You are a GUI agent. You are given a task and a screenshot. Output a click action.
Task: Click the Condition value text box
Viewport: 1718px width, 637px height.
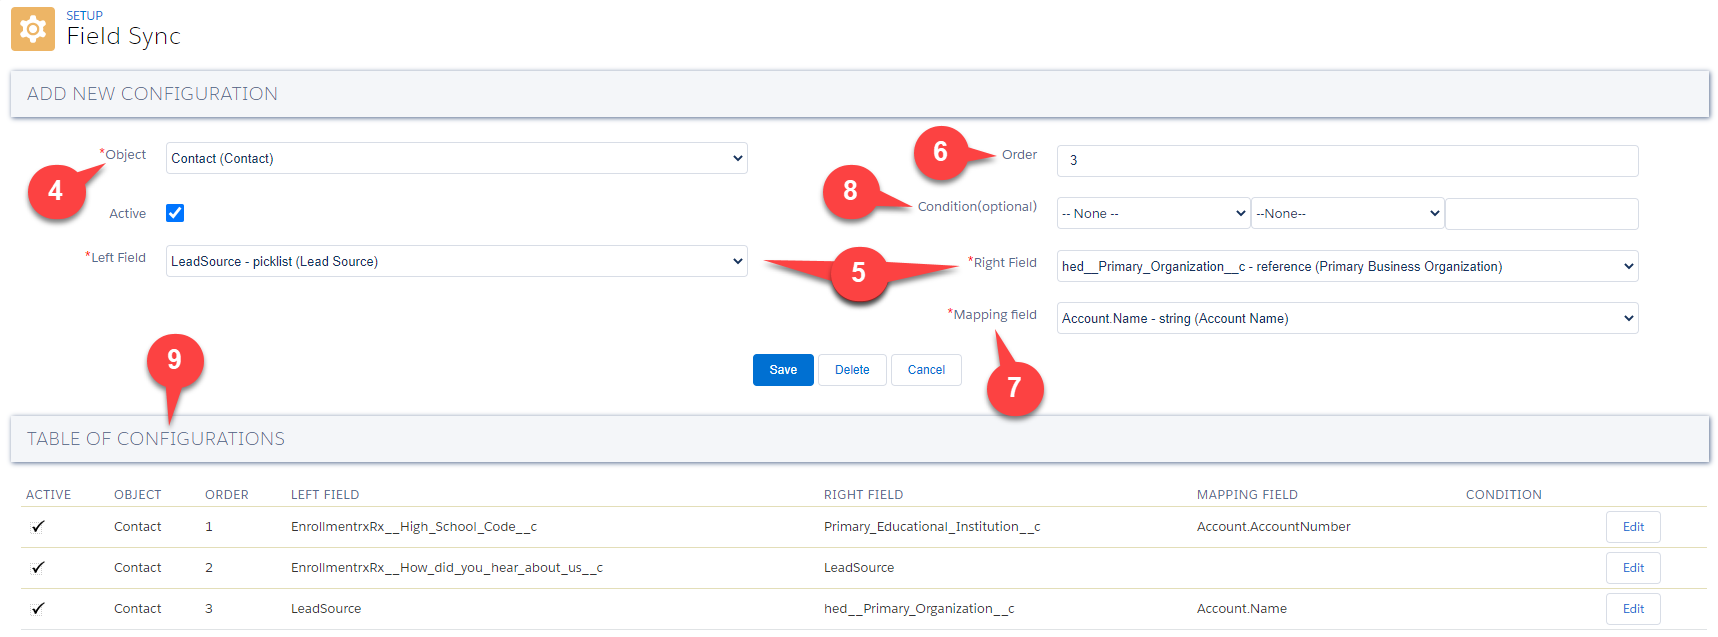[x=1541, y=214]
